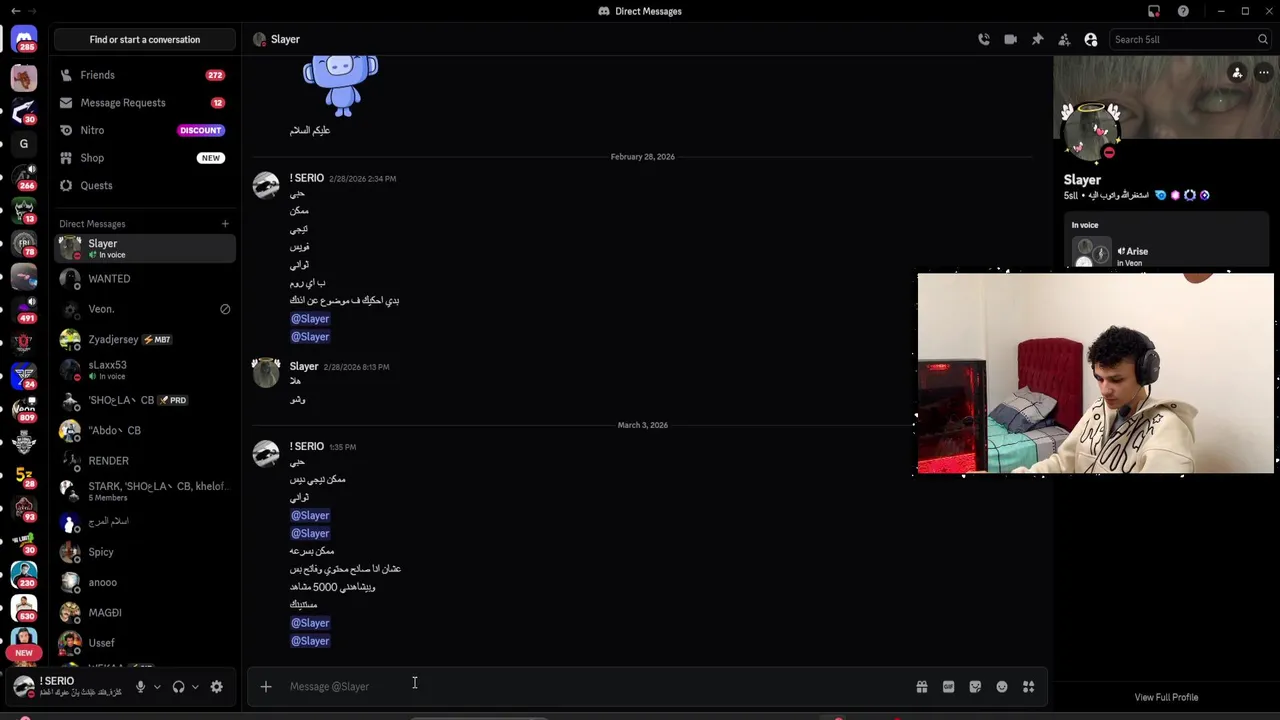
Task: Open the Shop page
Action: (145, 158)
